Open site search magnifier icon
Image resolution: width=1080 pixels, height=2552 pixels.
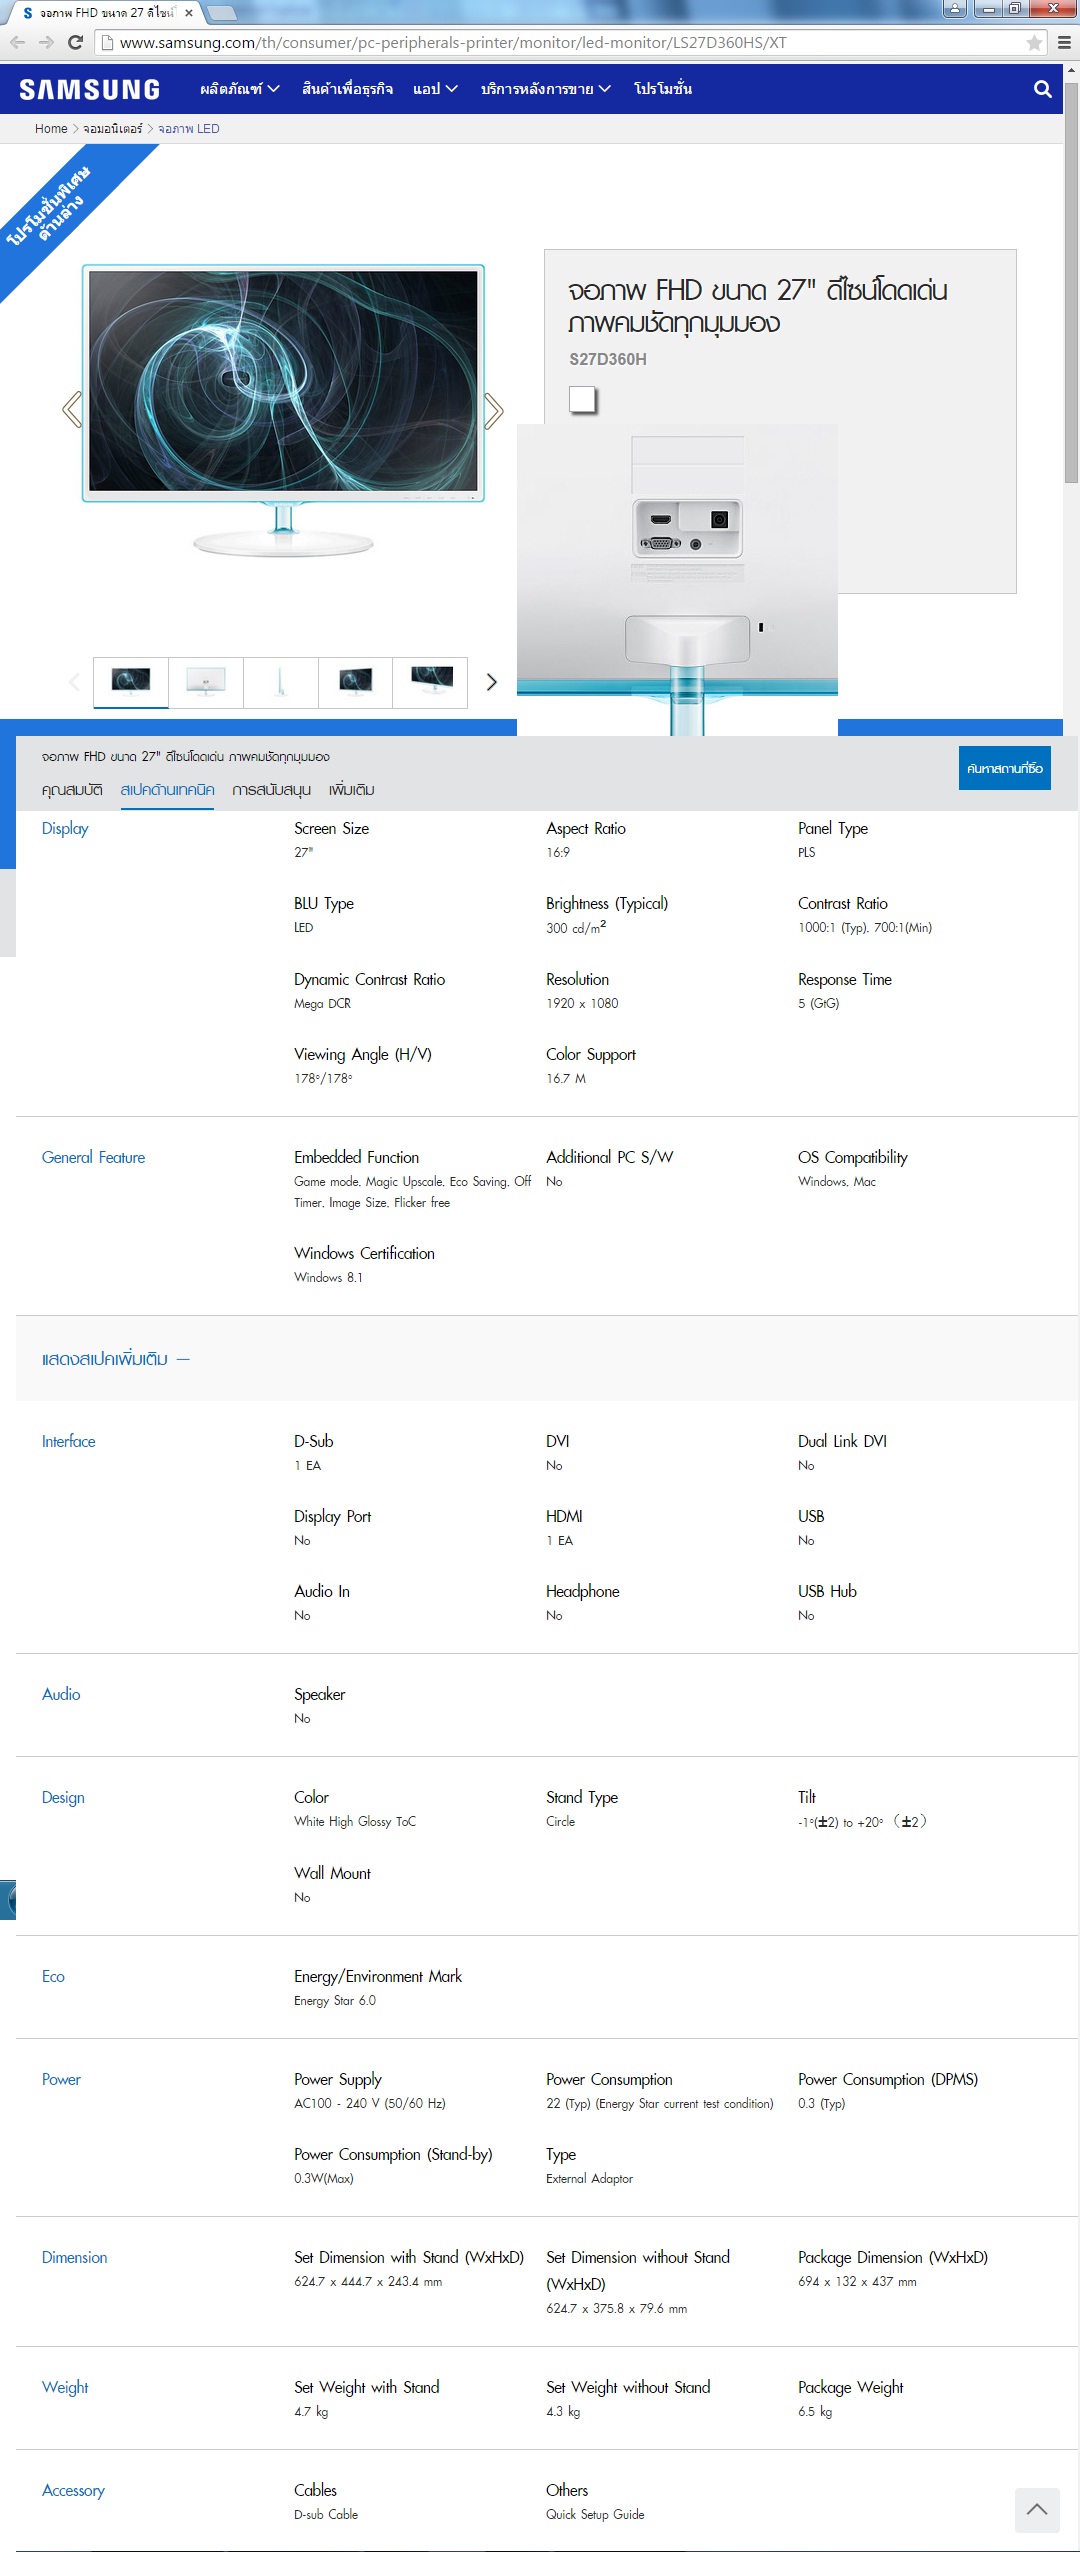[1042, 89]
